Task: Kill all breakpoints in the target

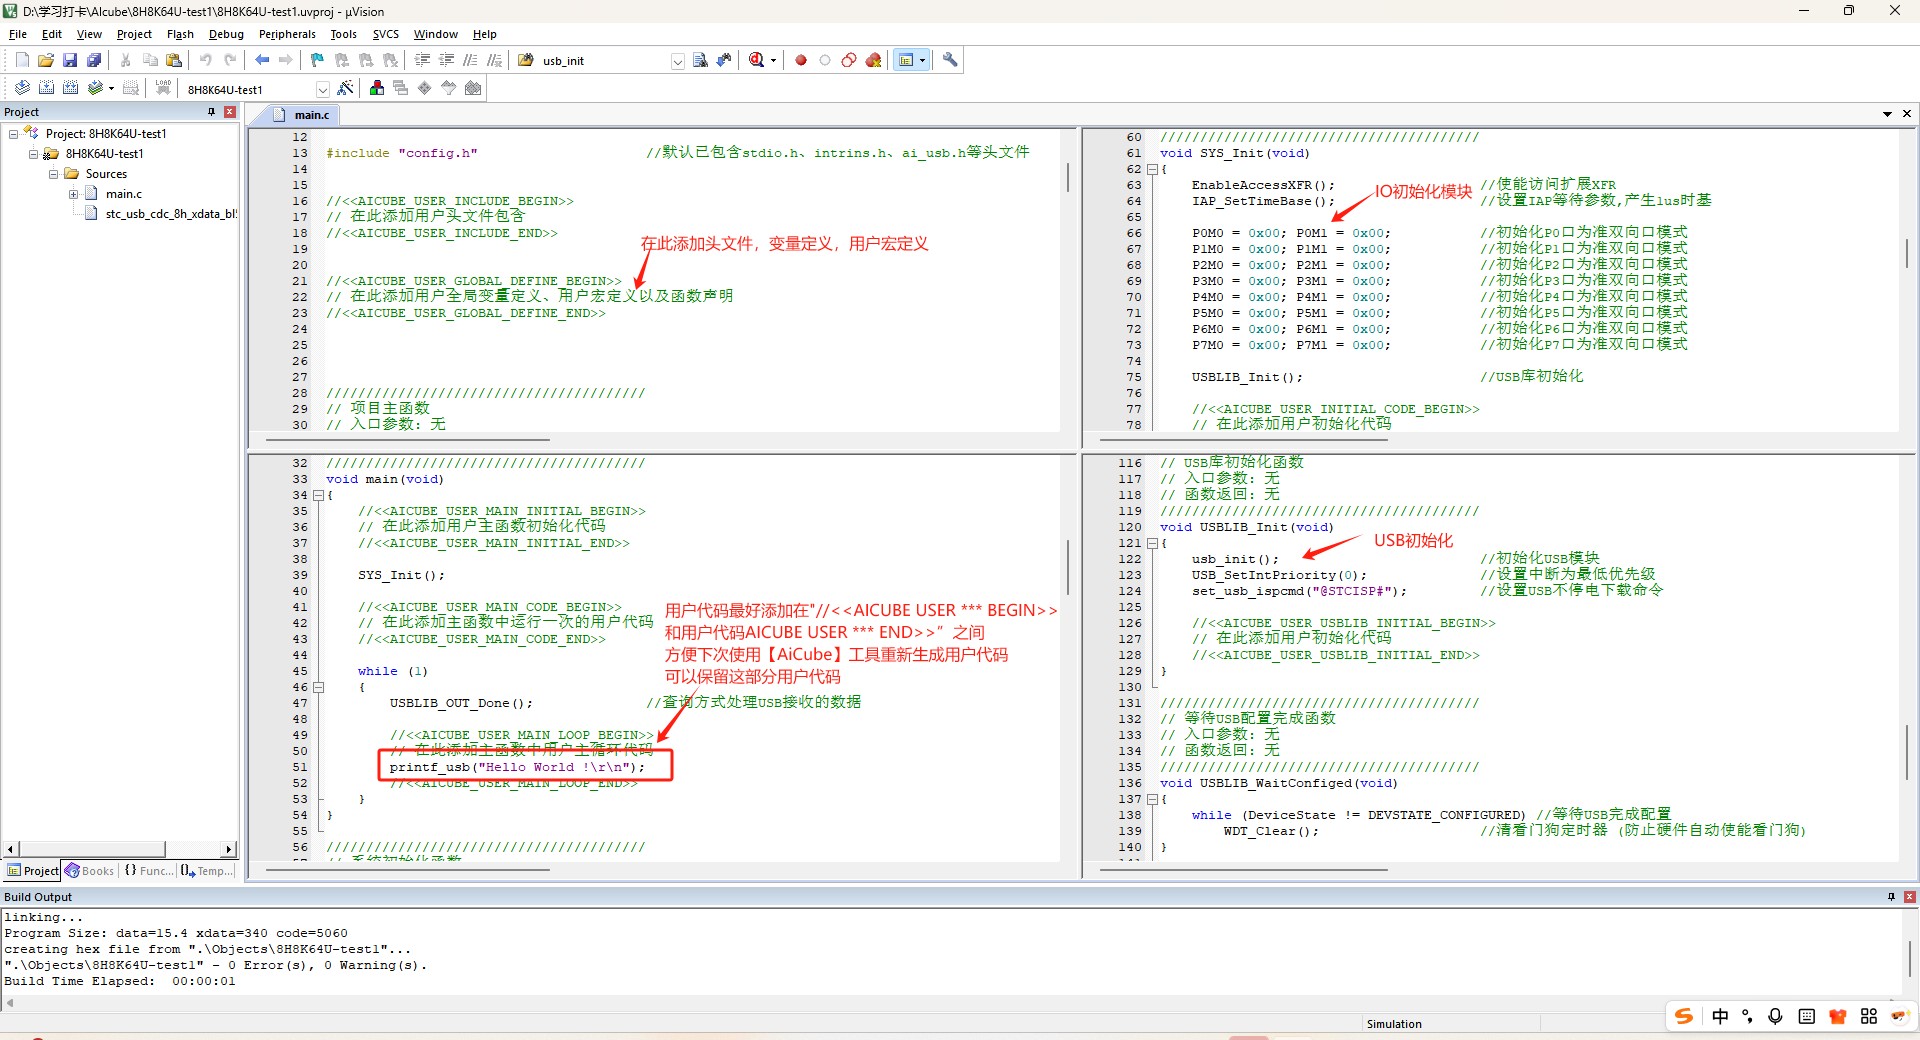Action: 873,60
